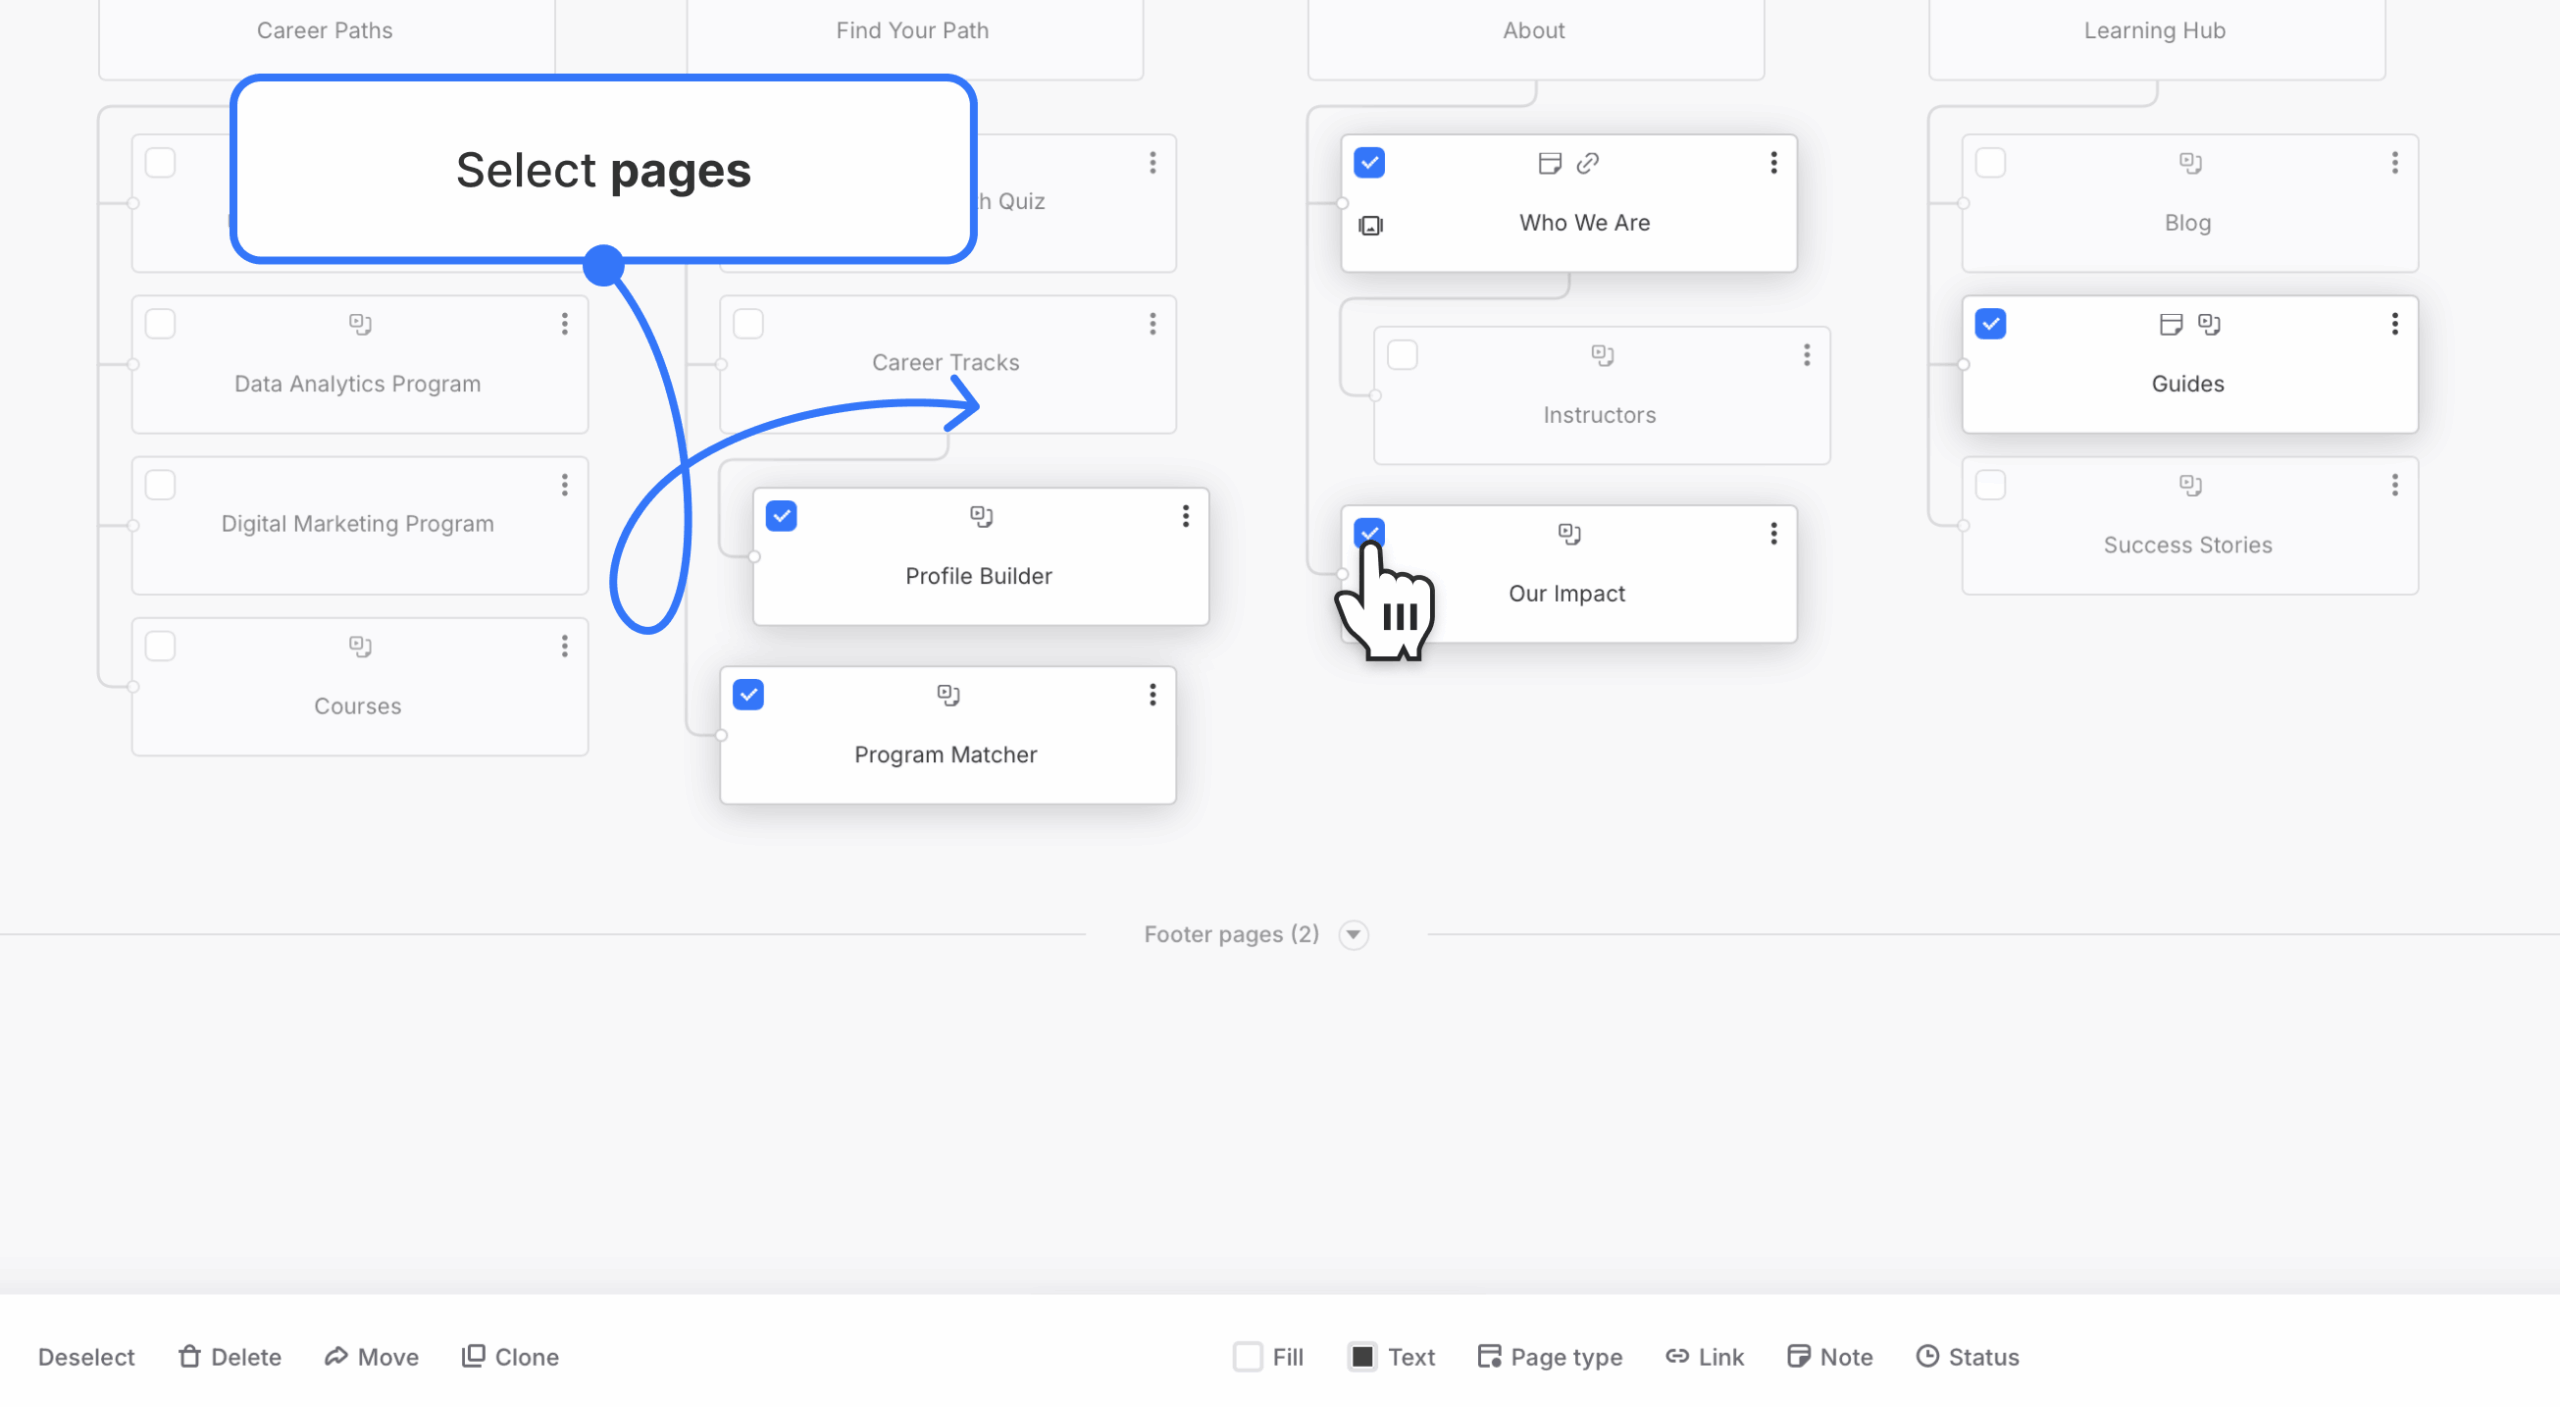Select the Instructors page checkbox
This screenshot has height=1407, width=2560.
pyautogui.click(x=1402, y=355)
